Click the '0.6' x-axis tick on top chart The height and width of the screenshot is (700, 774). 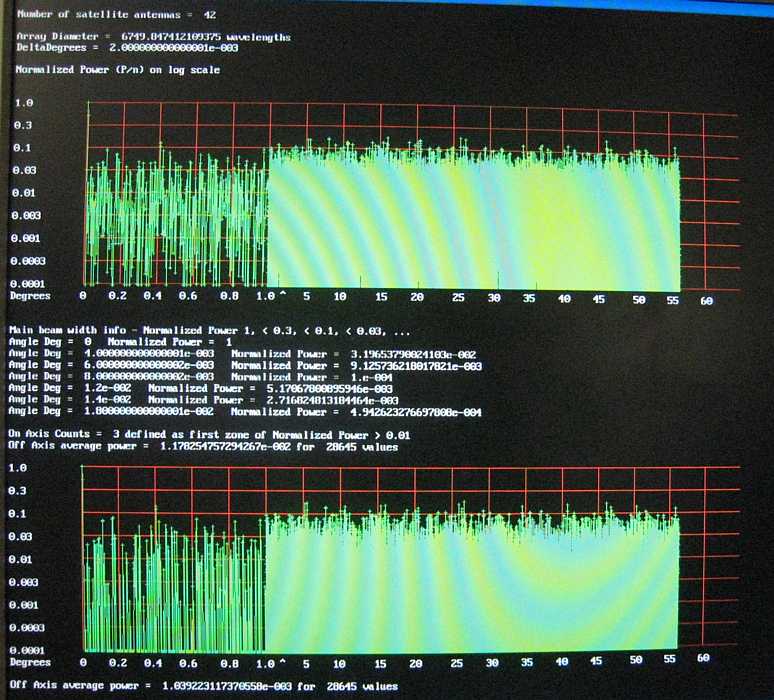click(188, 295)
